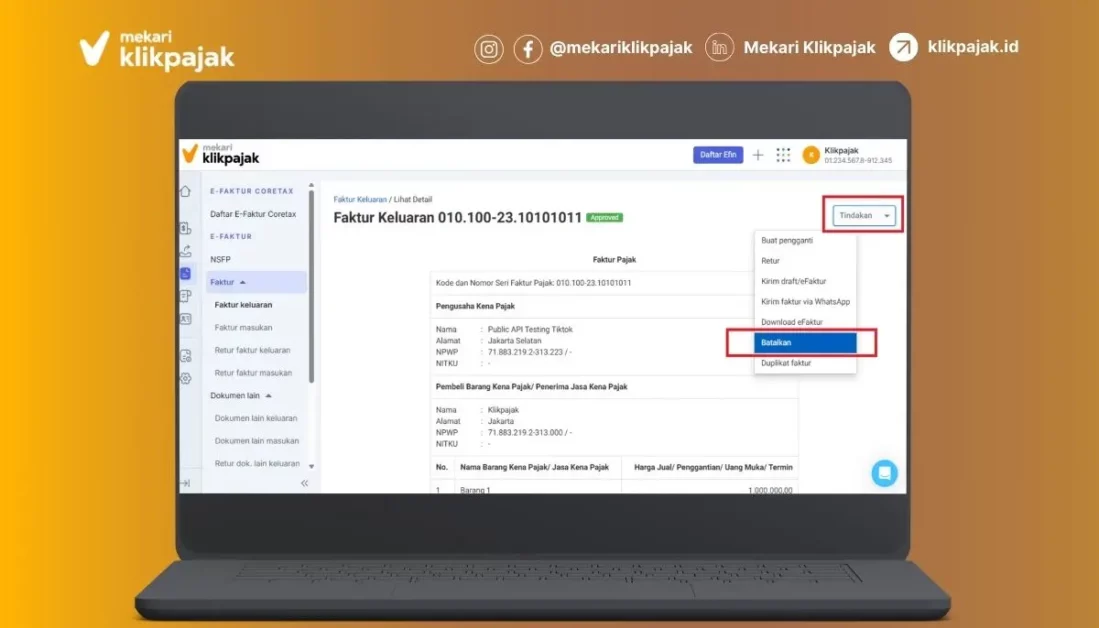Open the settings gear icon in the sidebar

[186, 378]
